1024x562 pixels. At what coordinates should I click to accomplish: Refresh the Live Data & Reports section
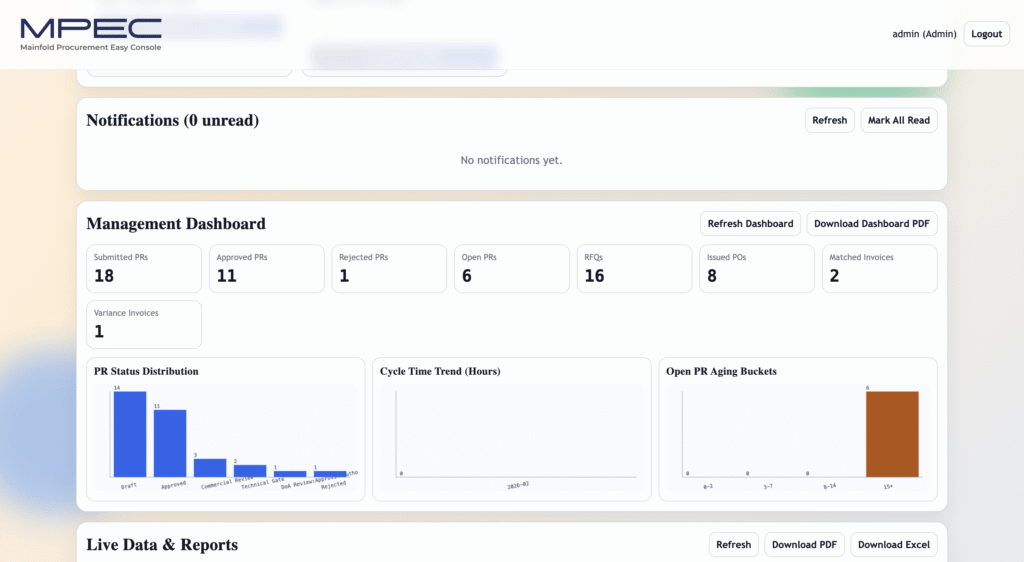733,545
